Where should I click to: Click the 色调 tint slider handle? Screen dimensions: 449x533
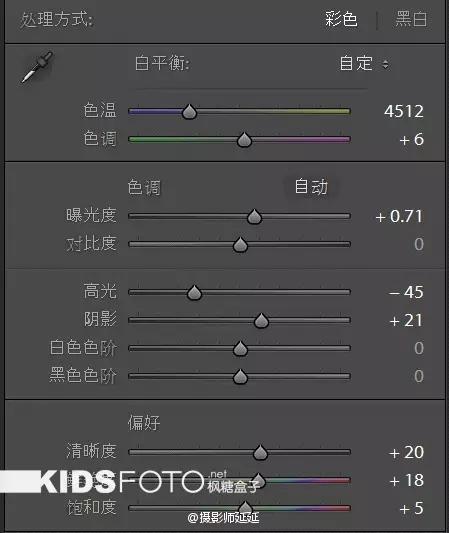tap(244, 140)
